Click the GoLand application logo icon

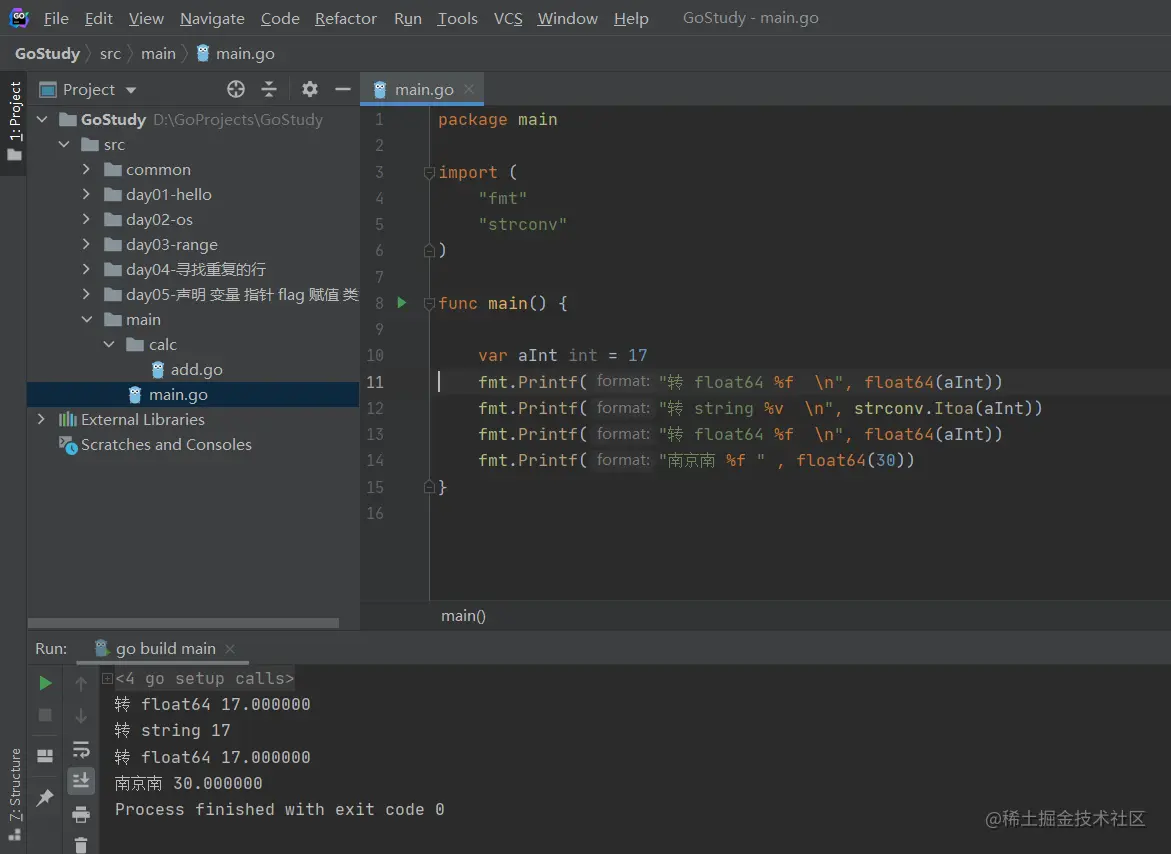(19, 18)
